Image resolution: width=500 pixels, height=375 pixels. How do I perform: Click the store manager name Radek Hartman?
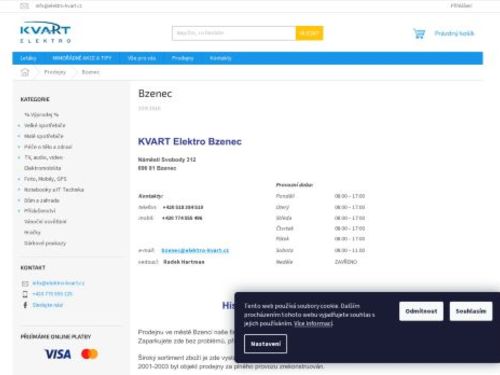coord(184,262)
